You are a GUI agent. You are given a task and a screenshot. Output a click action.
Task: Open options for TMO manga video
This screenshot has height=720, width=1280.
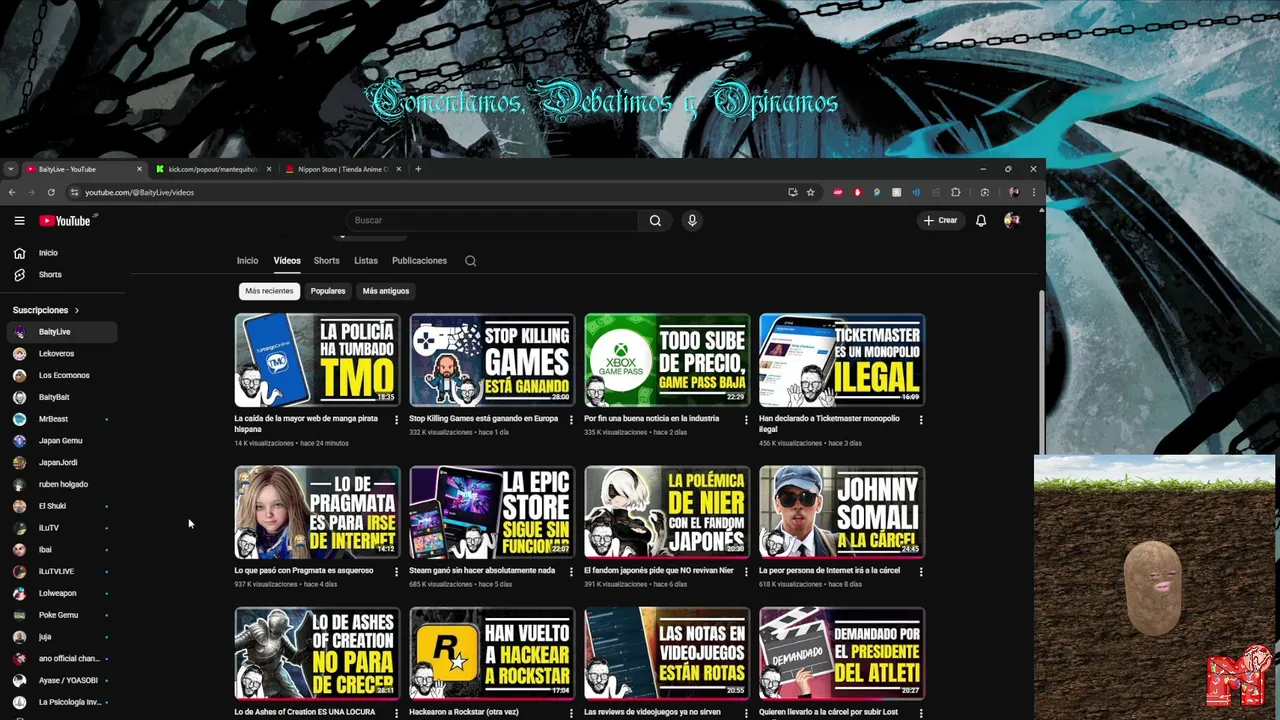(x=396, y=420)
